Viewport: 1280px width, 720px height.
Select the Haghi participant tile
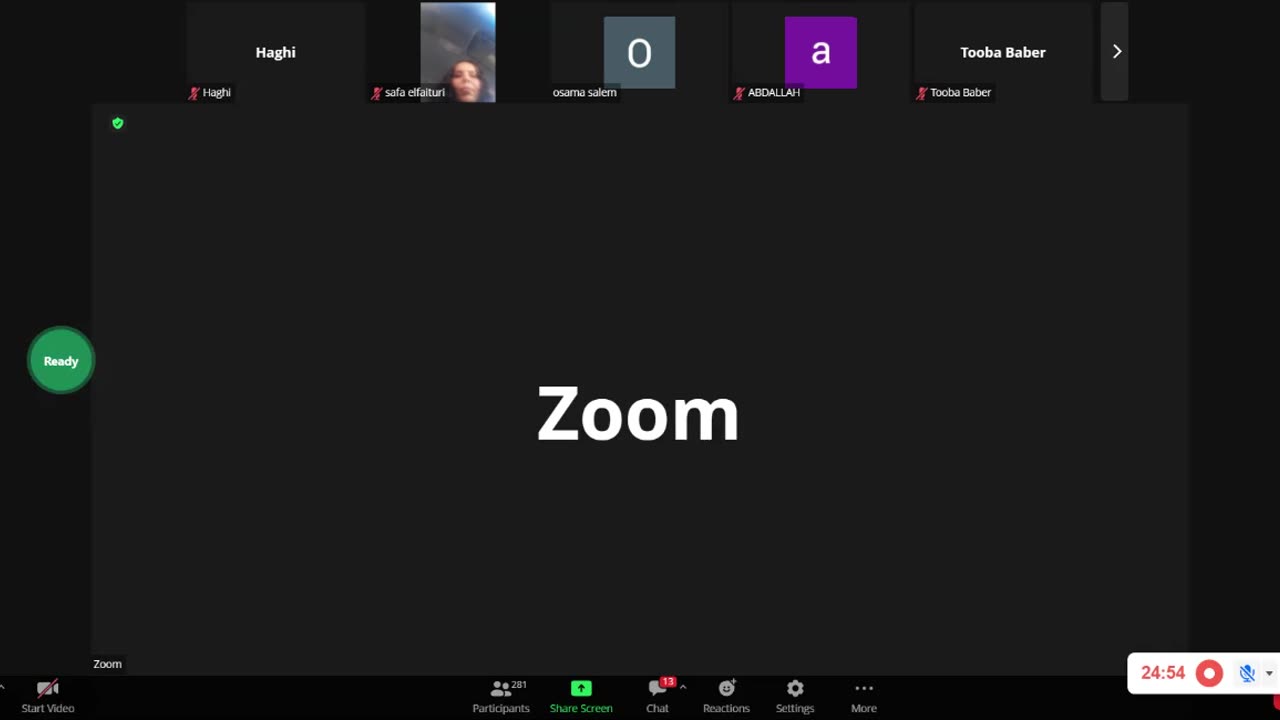tap(276, 52)
